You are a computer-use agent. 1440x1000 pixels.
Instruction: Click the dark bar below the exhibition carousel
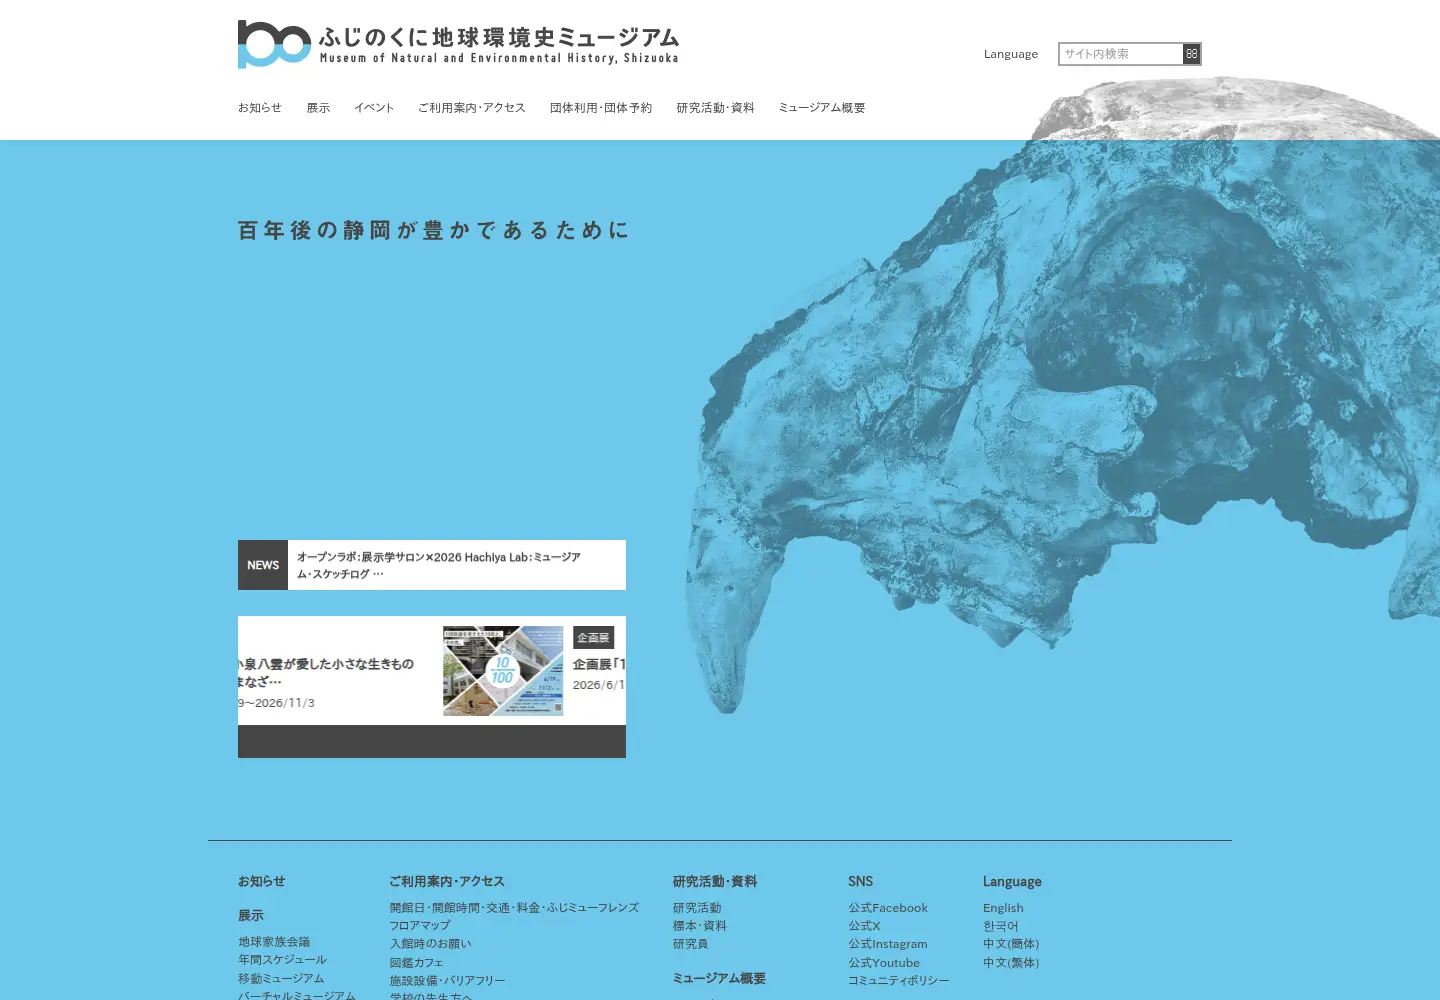432,741
